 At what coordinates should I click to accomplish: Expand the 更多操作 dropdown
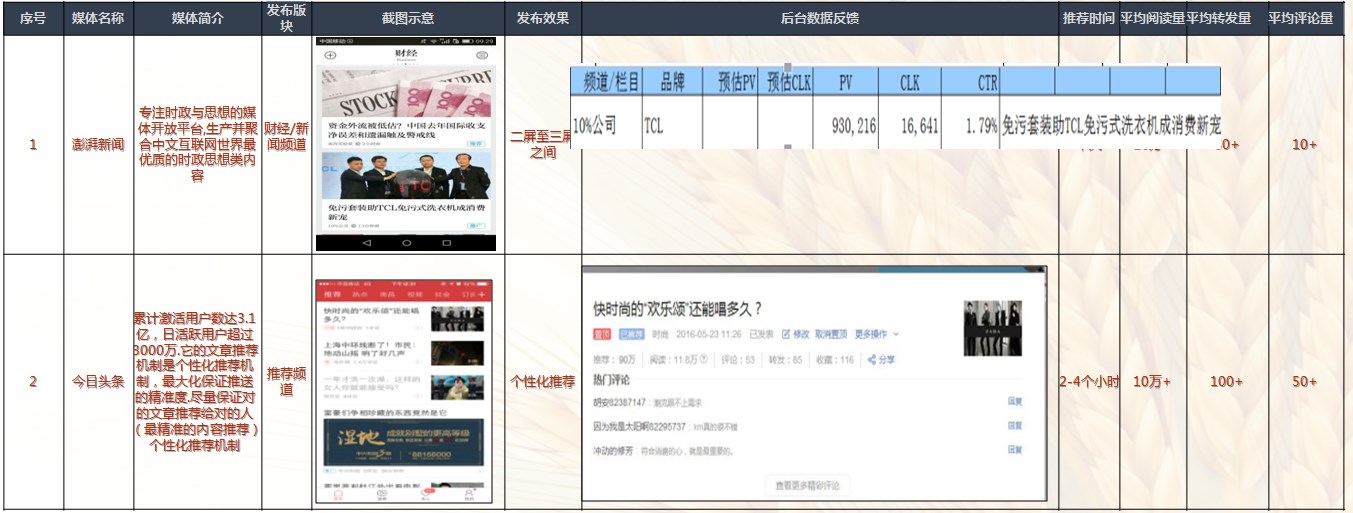coord(875,333)
